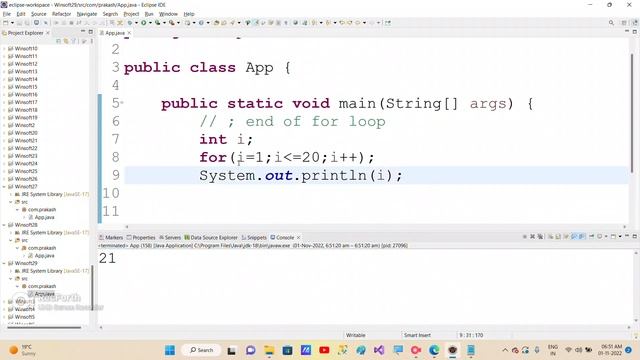Click the grey Terminate square in Console toolbar
This screenshot has height=360, width=640.
tap(525, 236)
